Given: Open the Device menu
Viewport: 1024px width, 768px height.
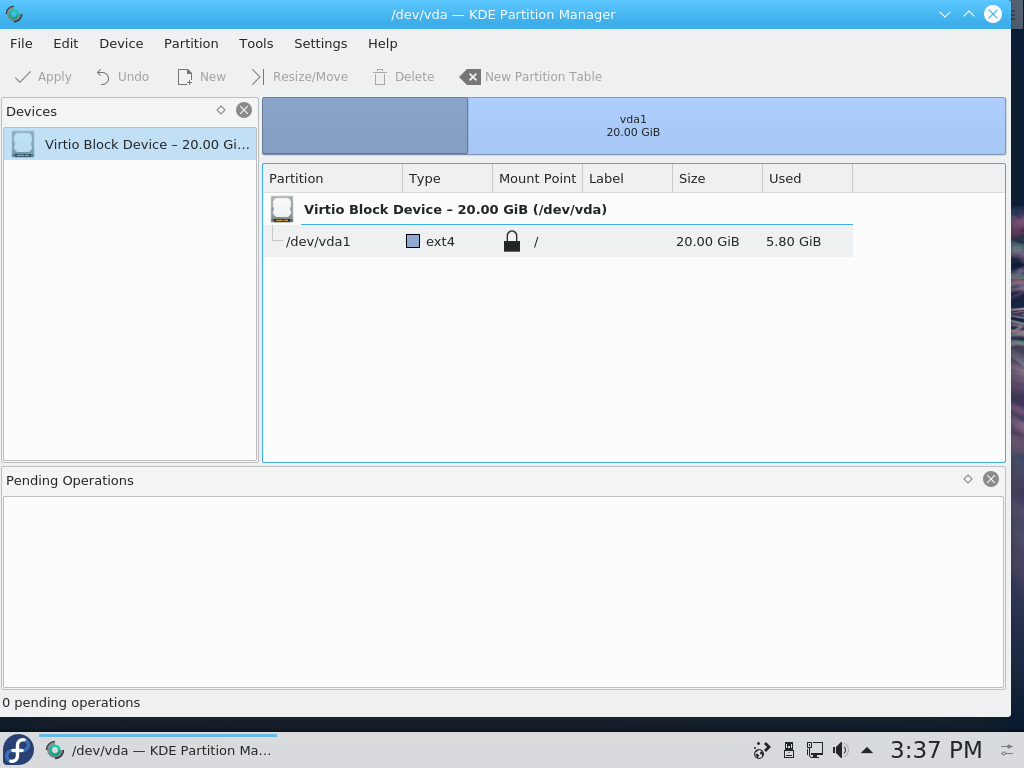Looking at the screenshot, I should pyautogui.click(x=121, y=44).
